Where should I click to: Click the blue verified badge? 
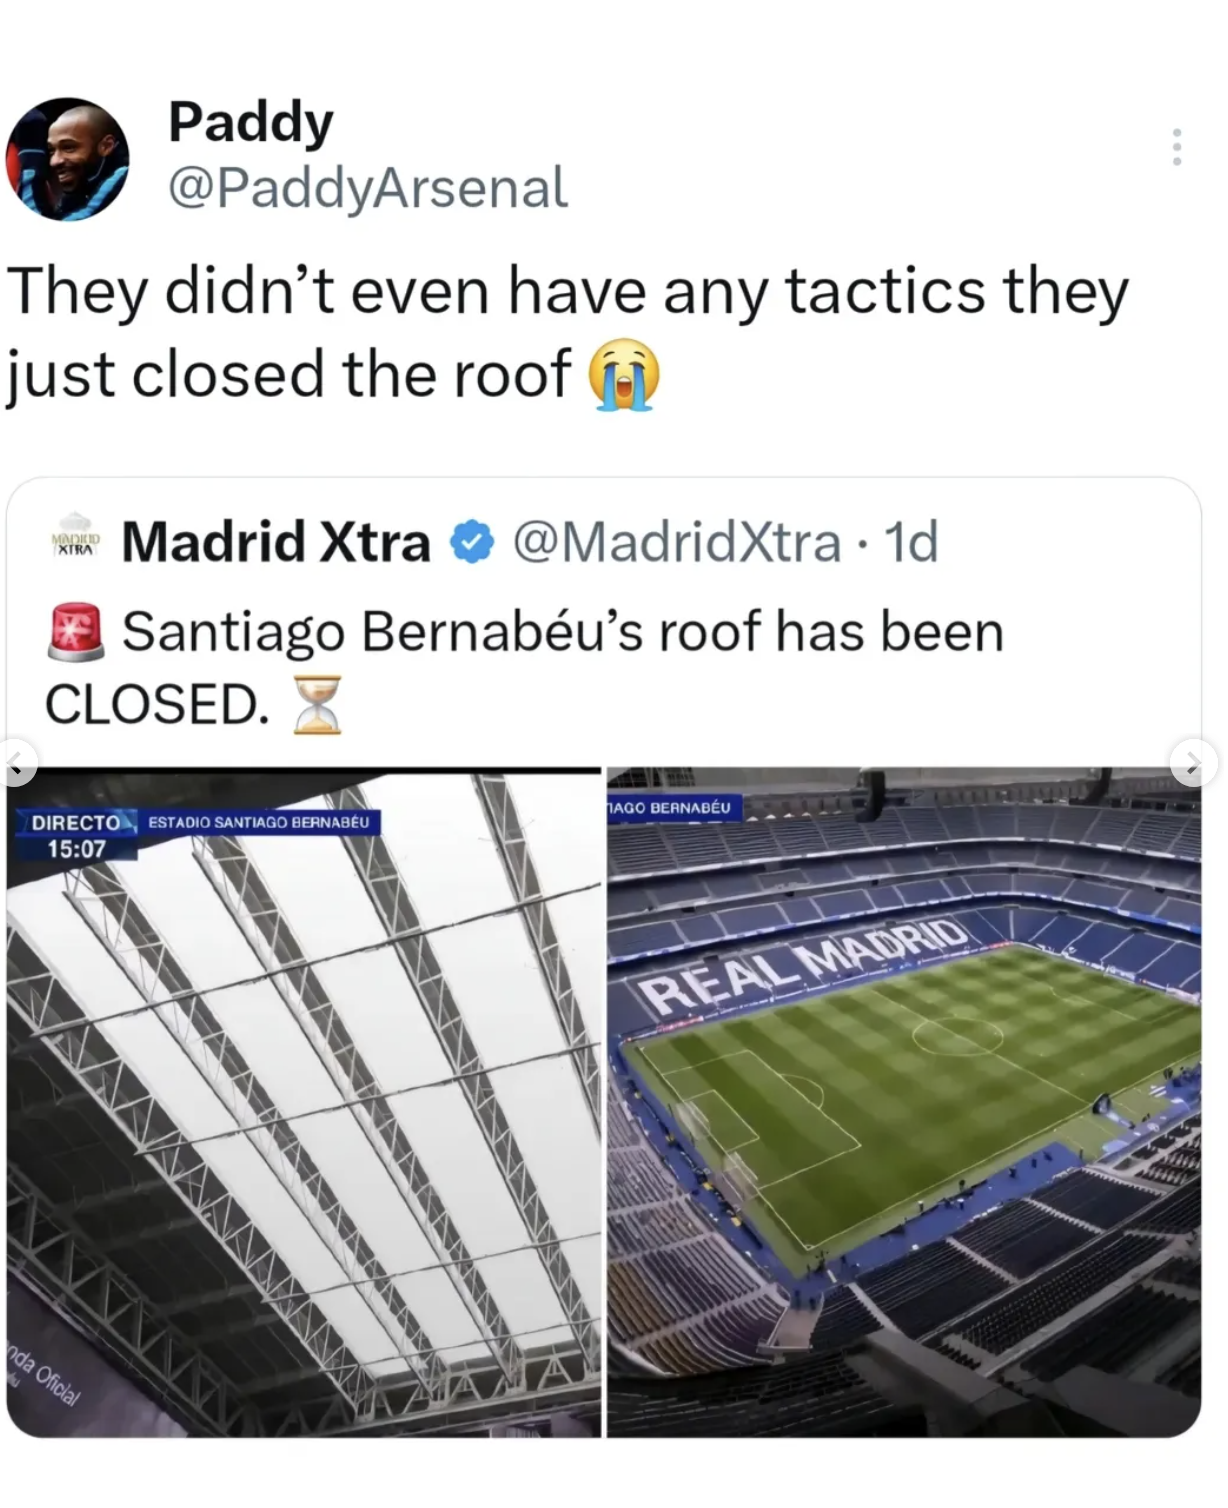[472, 542]
